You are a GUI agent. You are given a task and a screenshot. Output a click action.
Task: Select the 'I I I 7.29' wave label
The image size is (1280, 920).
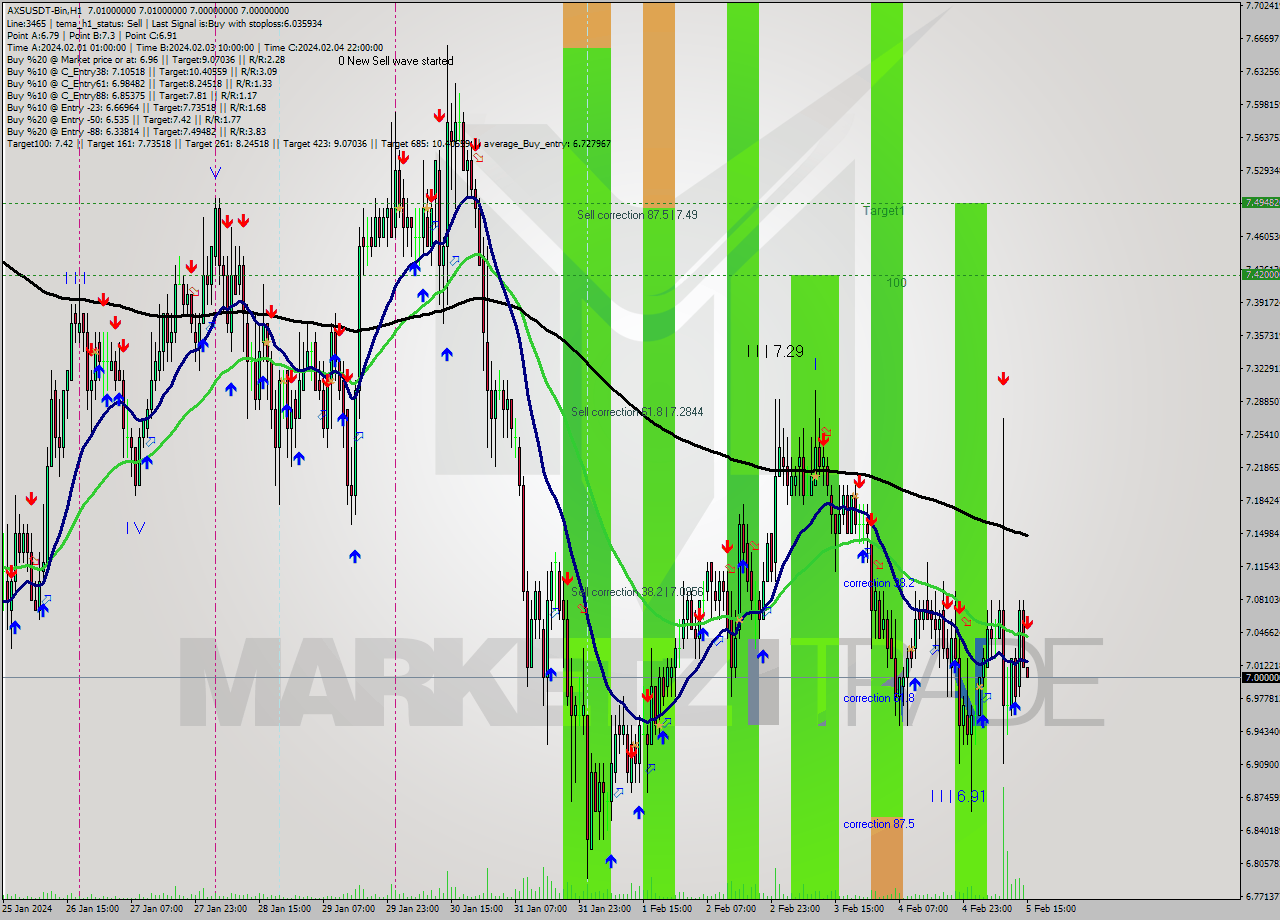click(775, 351)
